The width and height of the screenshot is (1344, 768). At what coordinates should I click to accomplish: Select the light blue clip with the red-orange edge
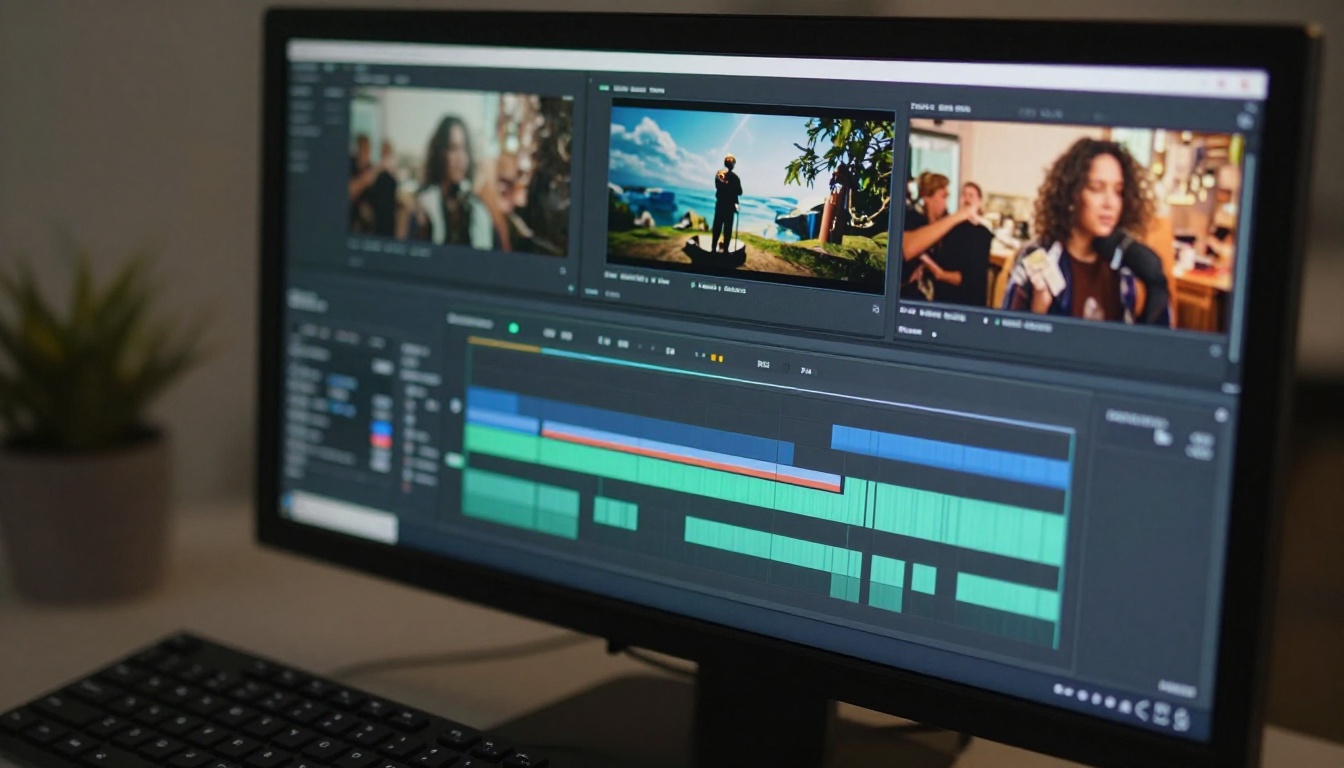pyautogui.click(x=690, y=456)
